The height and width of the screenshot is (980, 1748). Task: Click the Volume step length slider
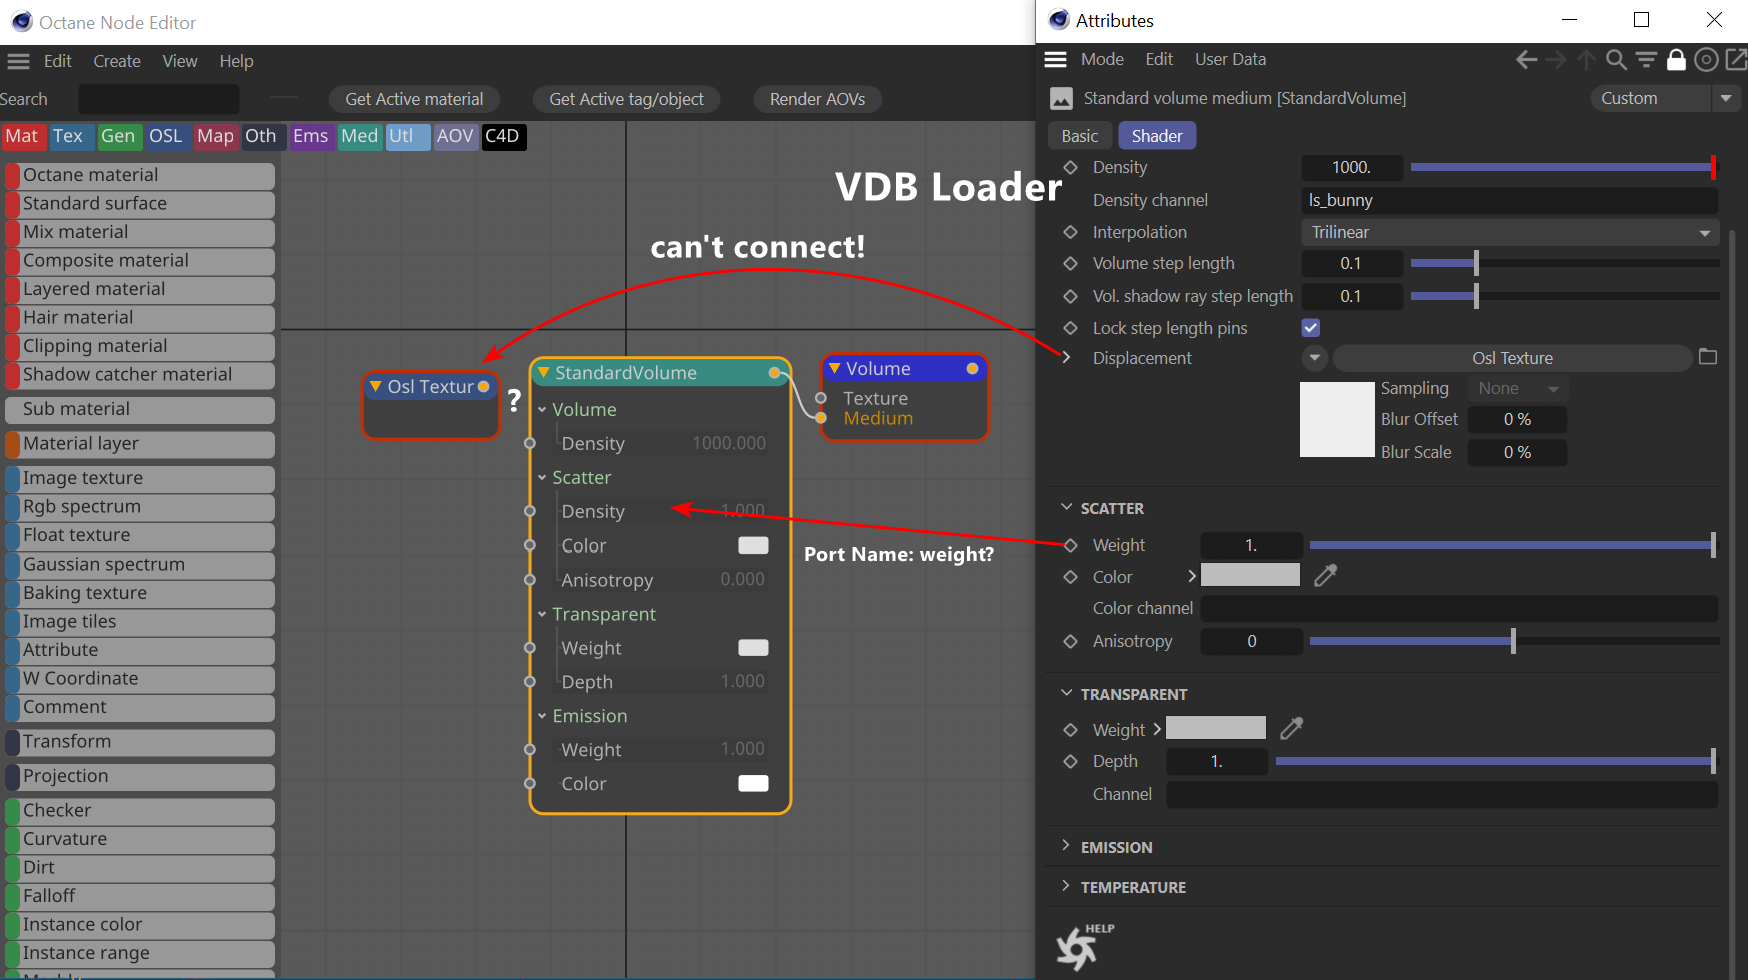1565,263
